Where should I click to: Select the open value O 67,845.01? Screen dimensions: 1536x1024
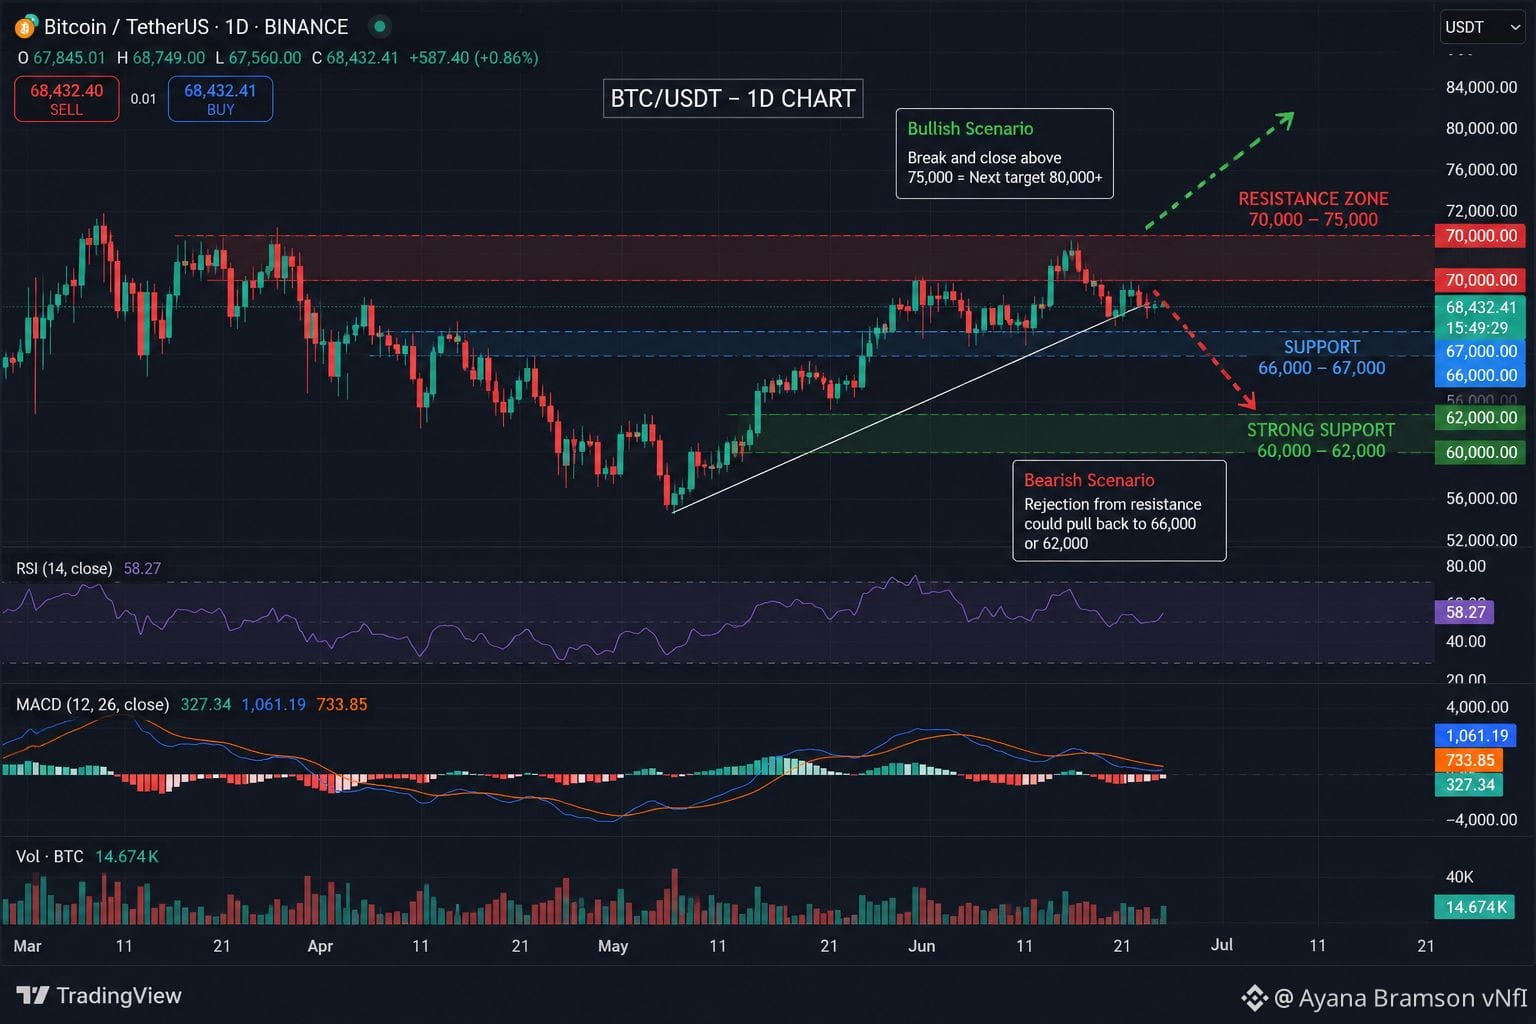[x=61, y=58]
